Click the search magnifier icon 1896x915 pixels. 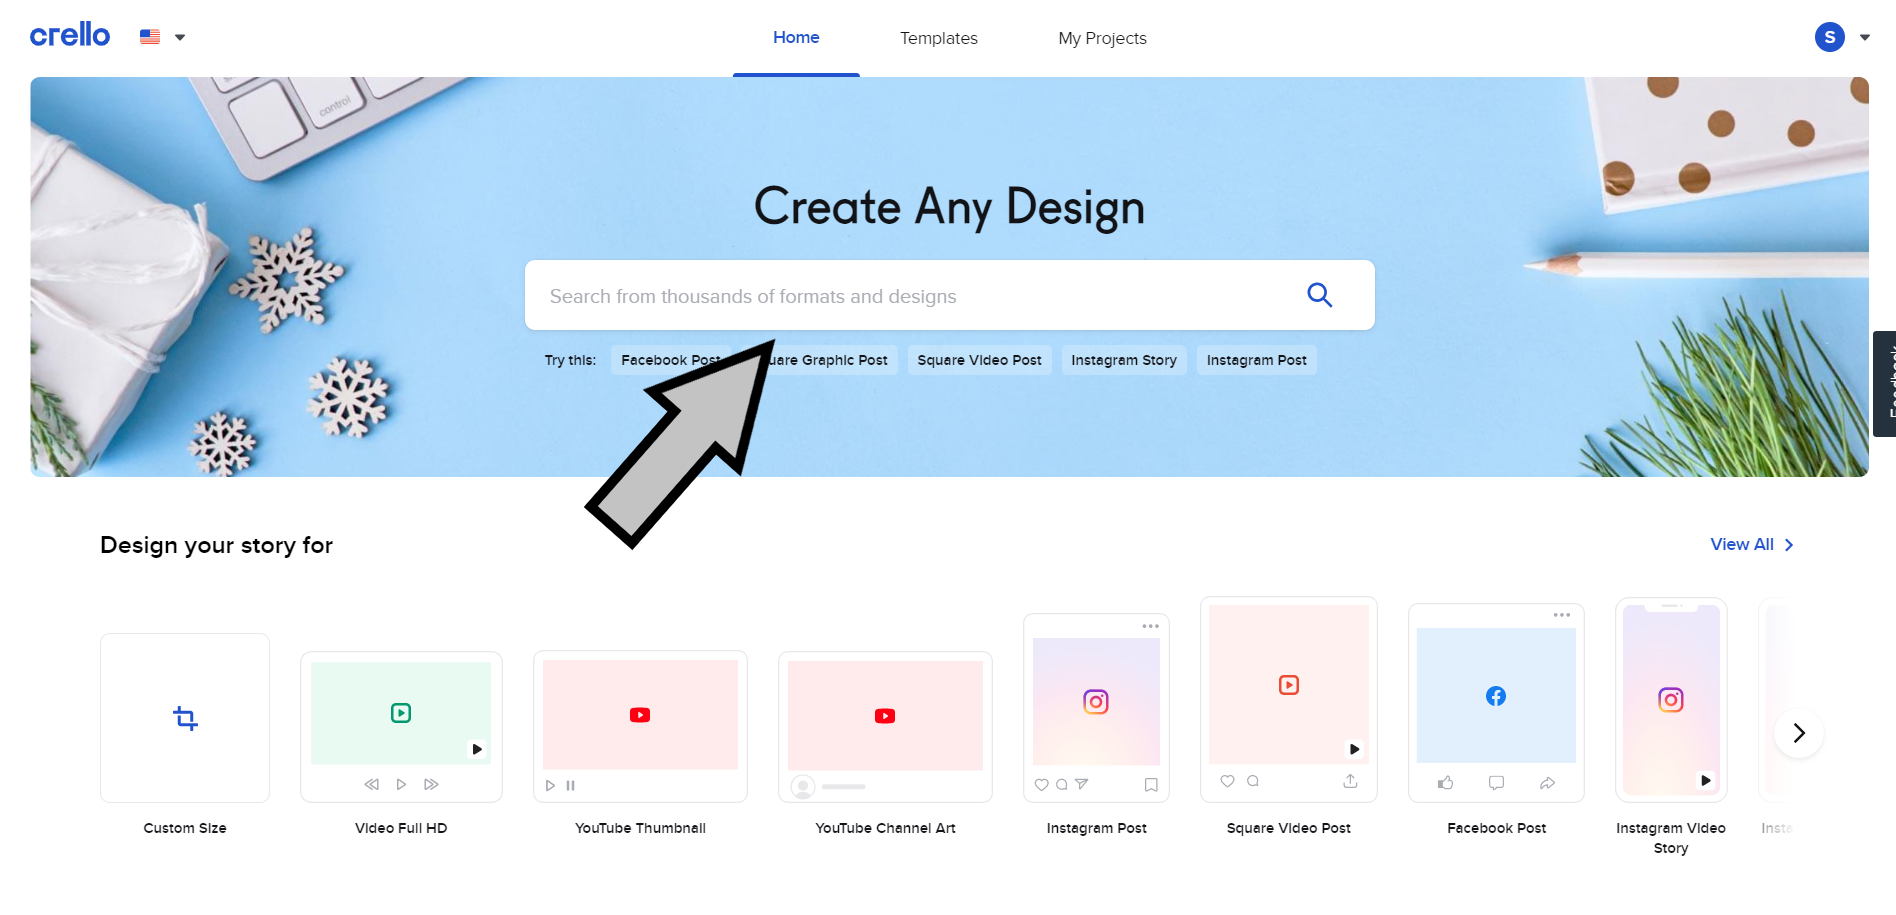point(1319,295)
